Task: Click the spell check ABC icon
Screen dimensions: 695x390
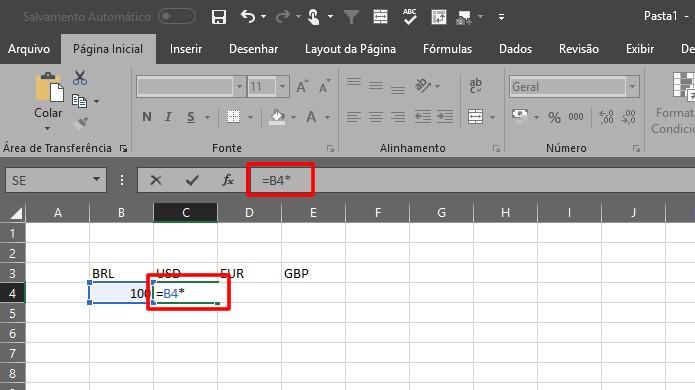Action: [410, 17]
